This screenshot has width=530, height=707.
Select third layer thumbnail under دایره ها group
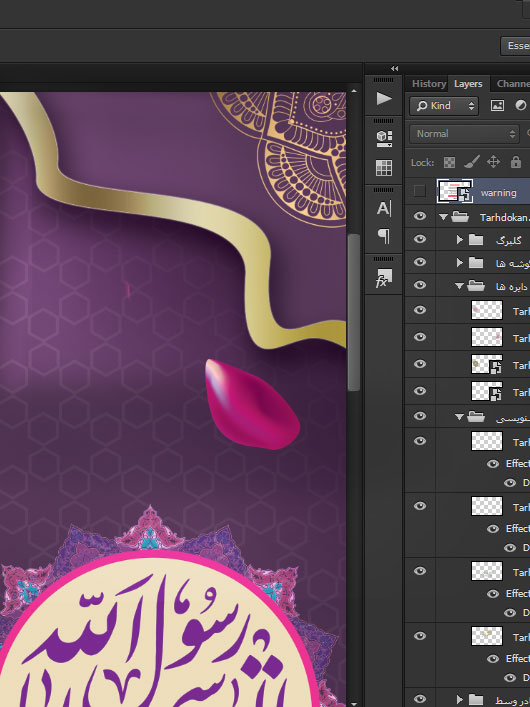pos(487,364)
